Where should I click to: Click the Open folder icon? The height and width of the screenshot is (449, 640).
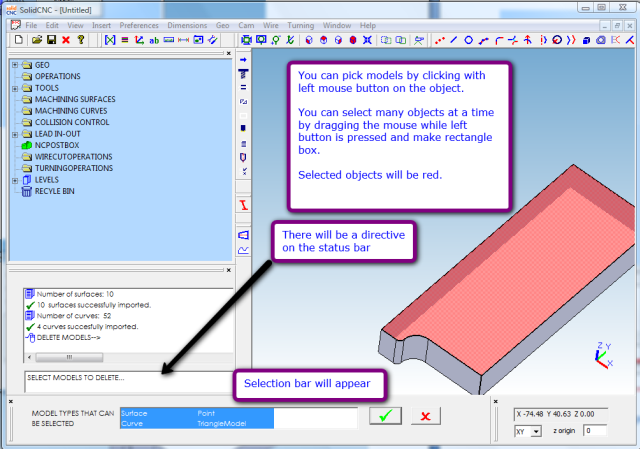36,40
